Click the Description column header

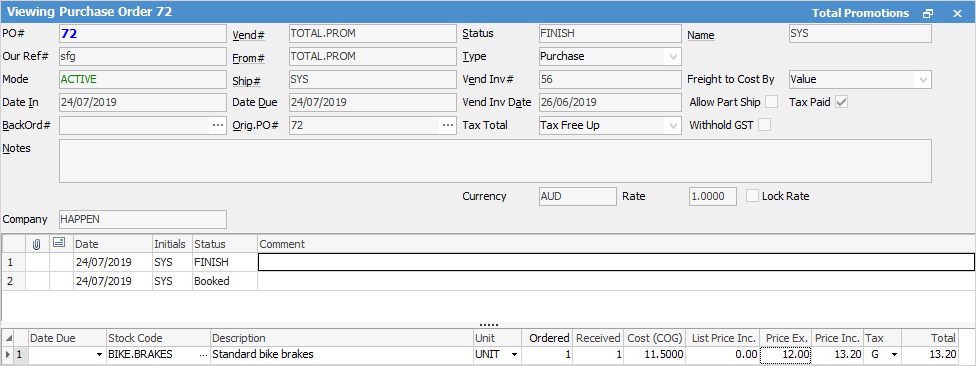pyautogui.click(x=342, y=338)
